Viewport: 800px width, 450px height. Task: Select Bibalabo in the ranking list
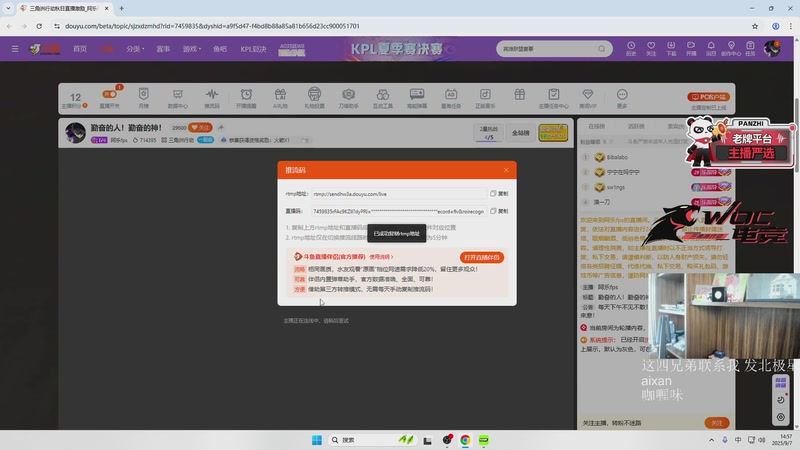coord(617,157)
